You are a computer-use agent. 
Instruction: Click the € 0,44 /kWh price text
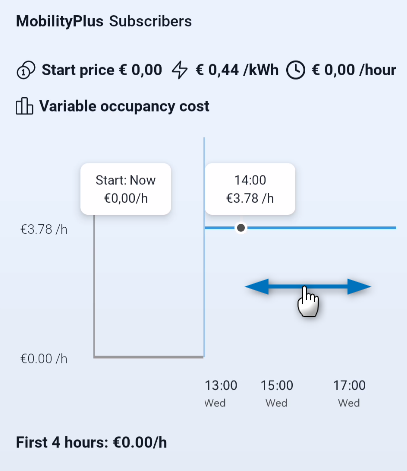237,70
